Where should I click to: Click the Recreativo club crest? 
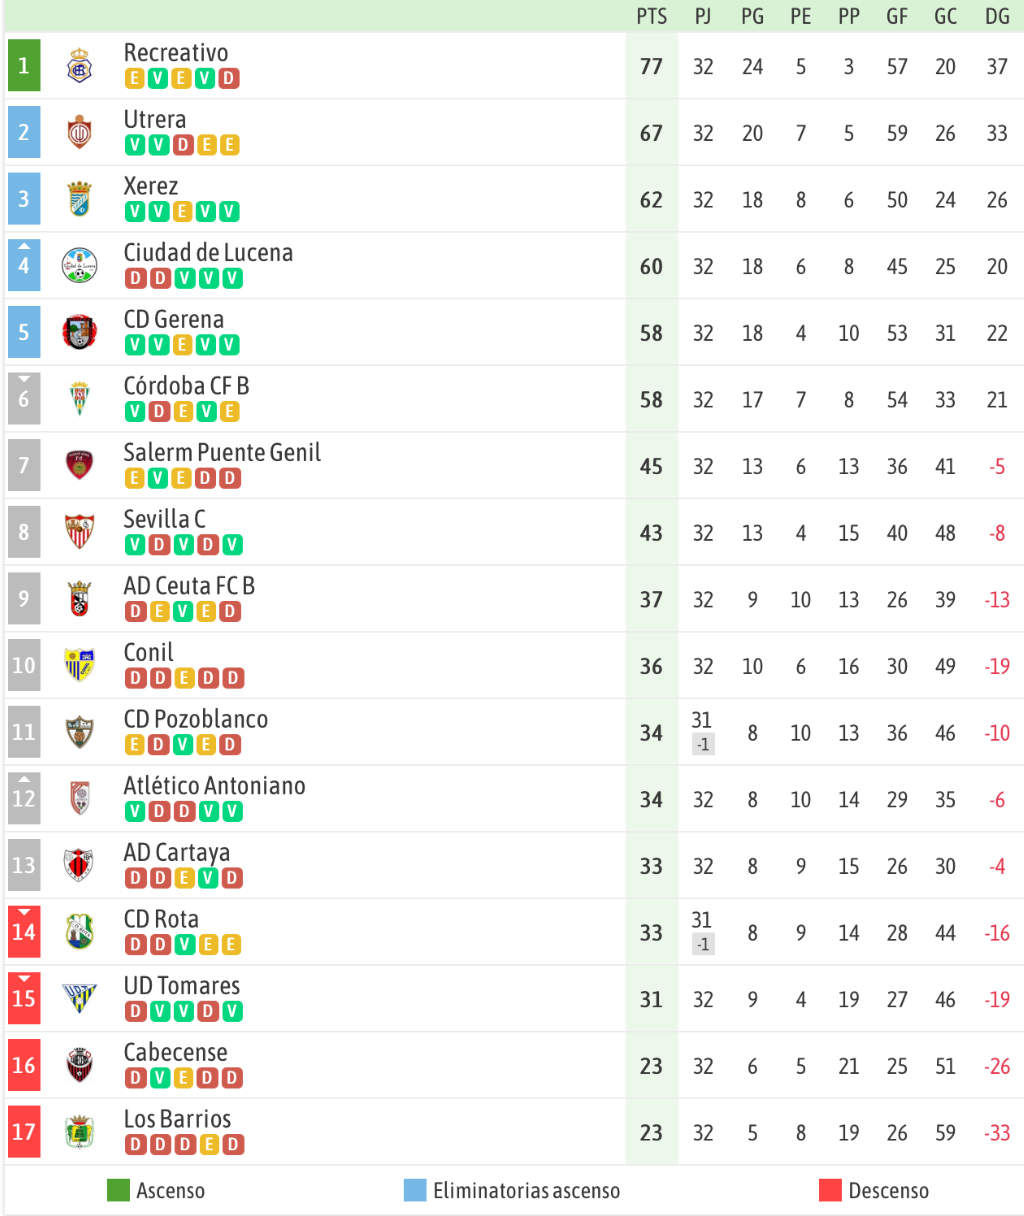pyautogui.click(x=79, y=66)
